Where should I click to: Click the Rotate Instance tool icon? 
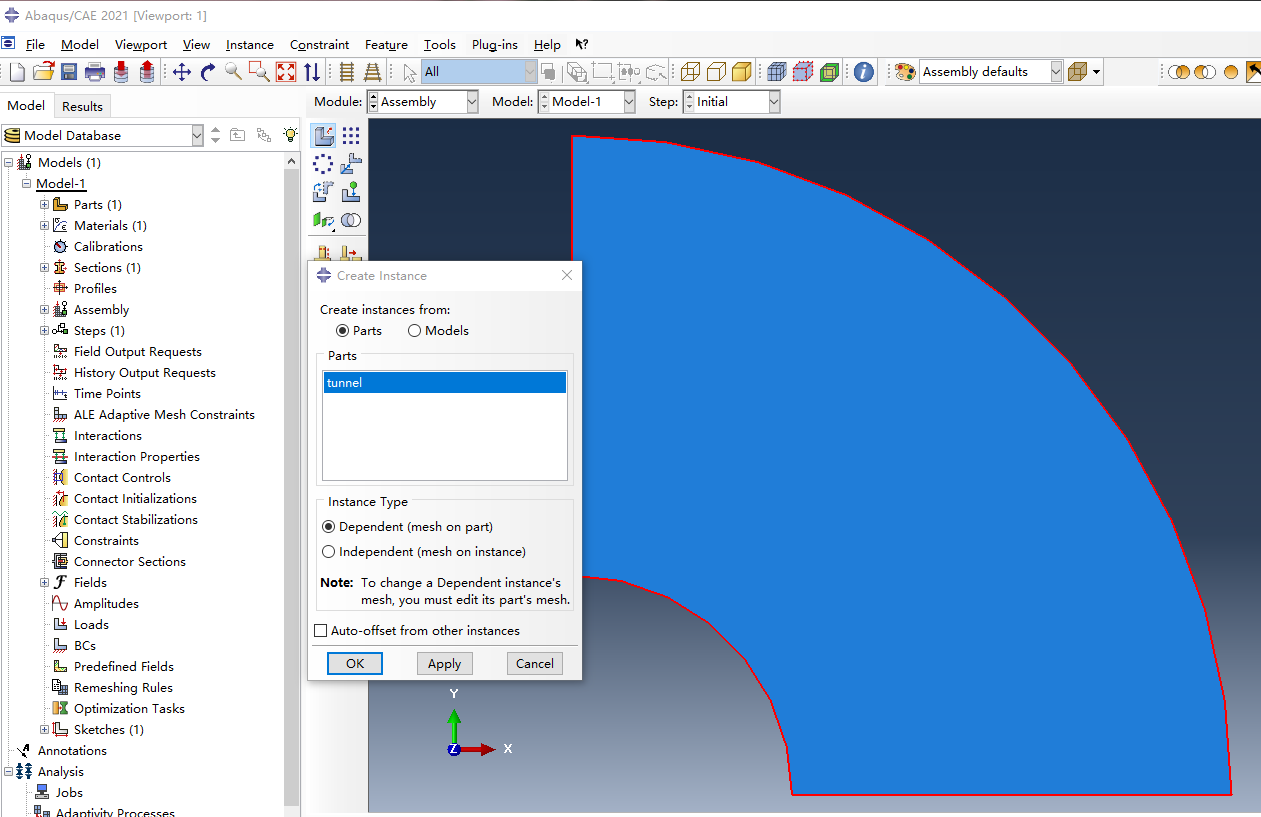point(323,192)
